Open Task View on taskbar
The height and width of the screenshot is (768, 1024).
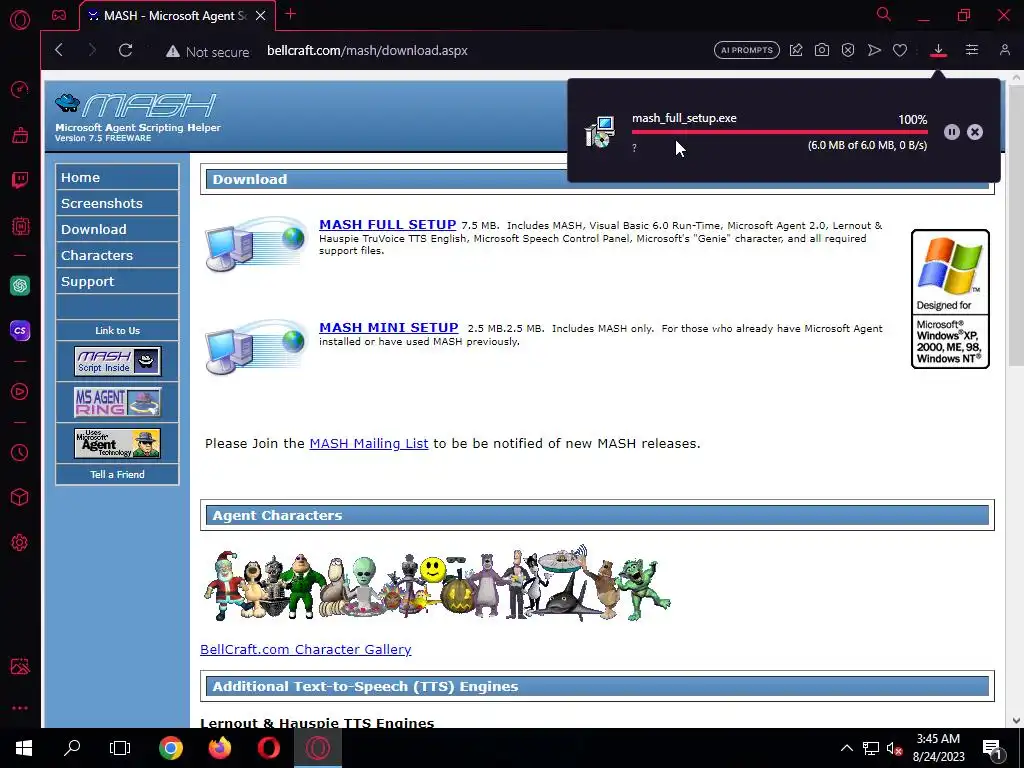click(120, 748)
